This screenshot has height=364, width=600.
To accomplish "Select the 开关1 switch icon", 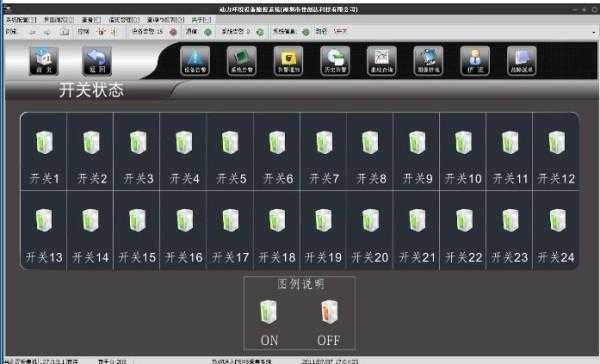I will tap(44, 142).
